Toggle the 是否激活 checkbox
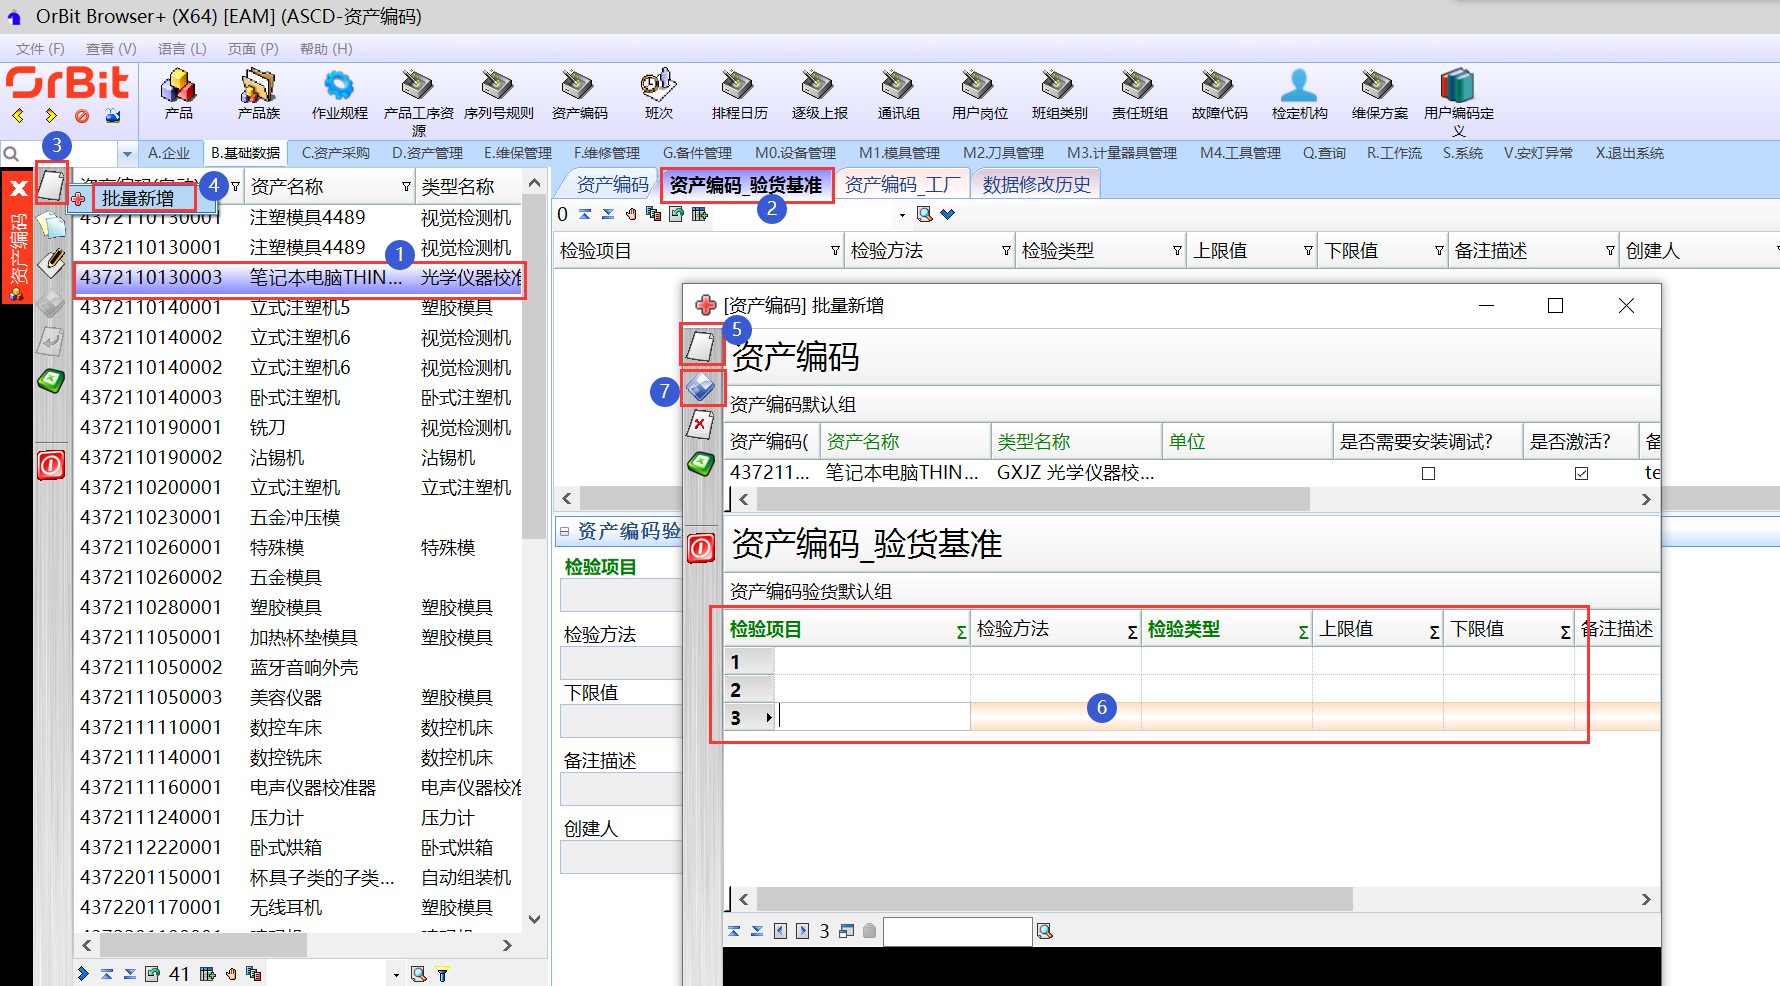The height and width of the screenshot is (986, 1780). (x=1581, y=473)
